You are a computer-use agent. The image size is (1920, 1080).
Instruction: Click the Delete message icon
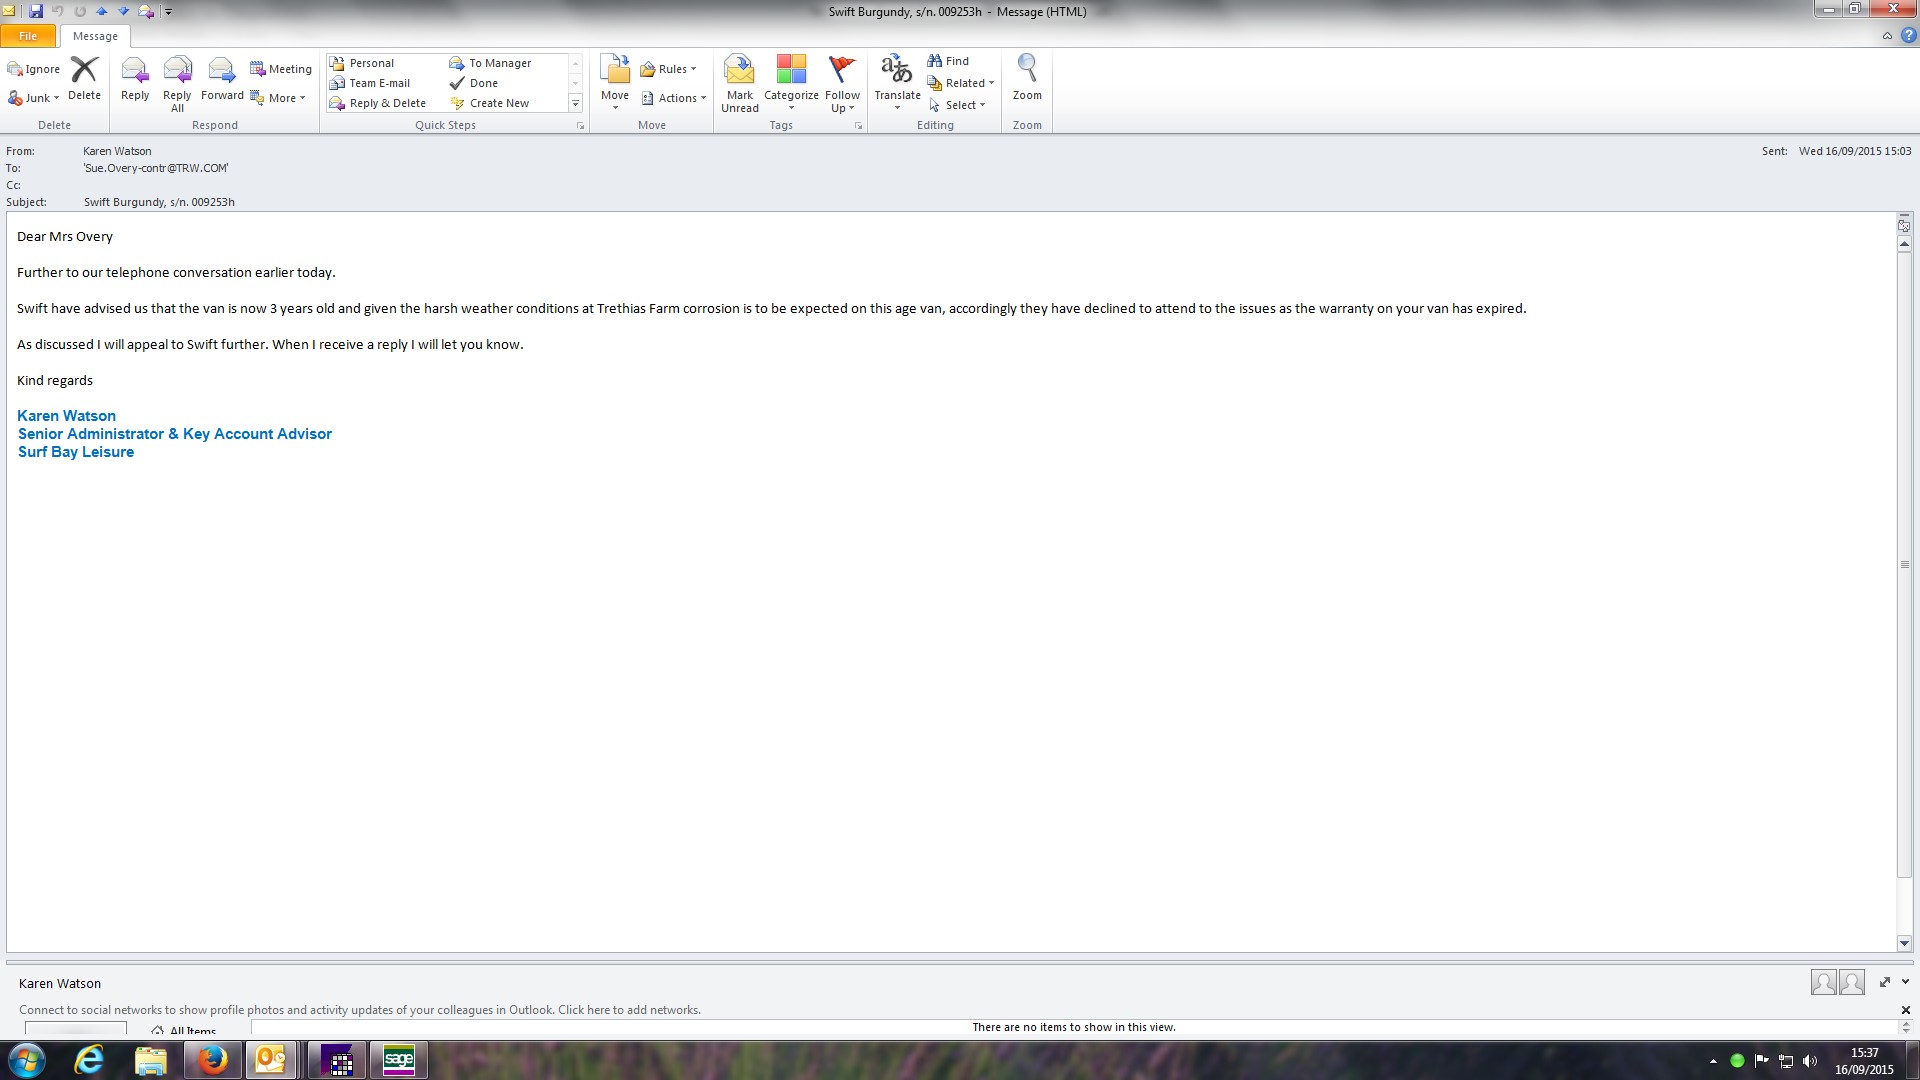pyautogui.click(x=84, y=70)
